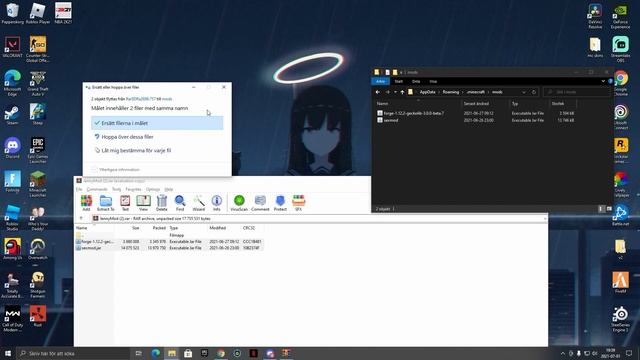Click Explorer back arrow
The width and height of the screenshot is (640, 360).
[x=378, y=92]
